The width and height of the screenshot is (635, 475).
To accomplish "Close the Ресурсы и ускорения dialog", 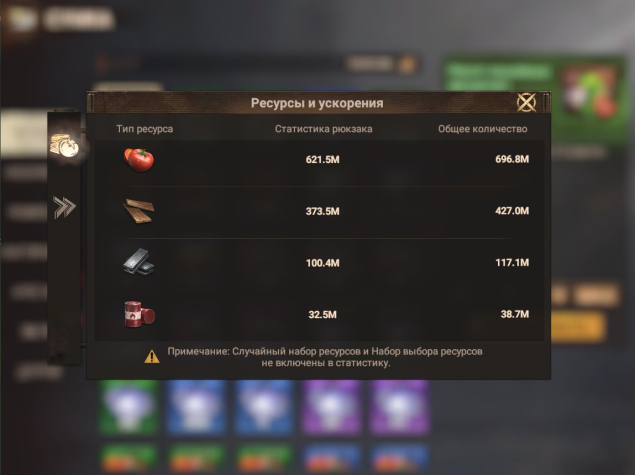I will [526, 102].
